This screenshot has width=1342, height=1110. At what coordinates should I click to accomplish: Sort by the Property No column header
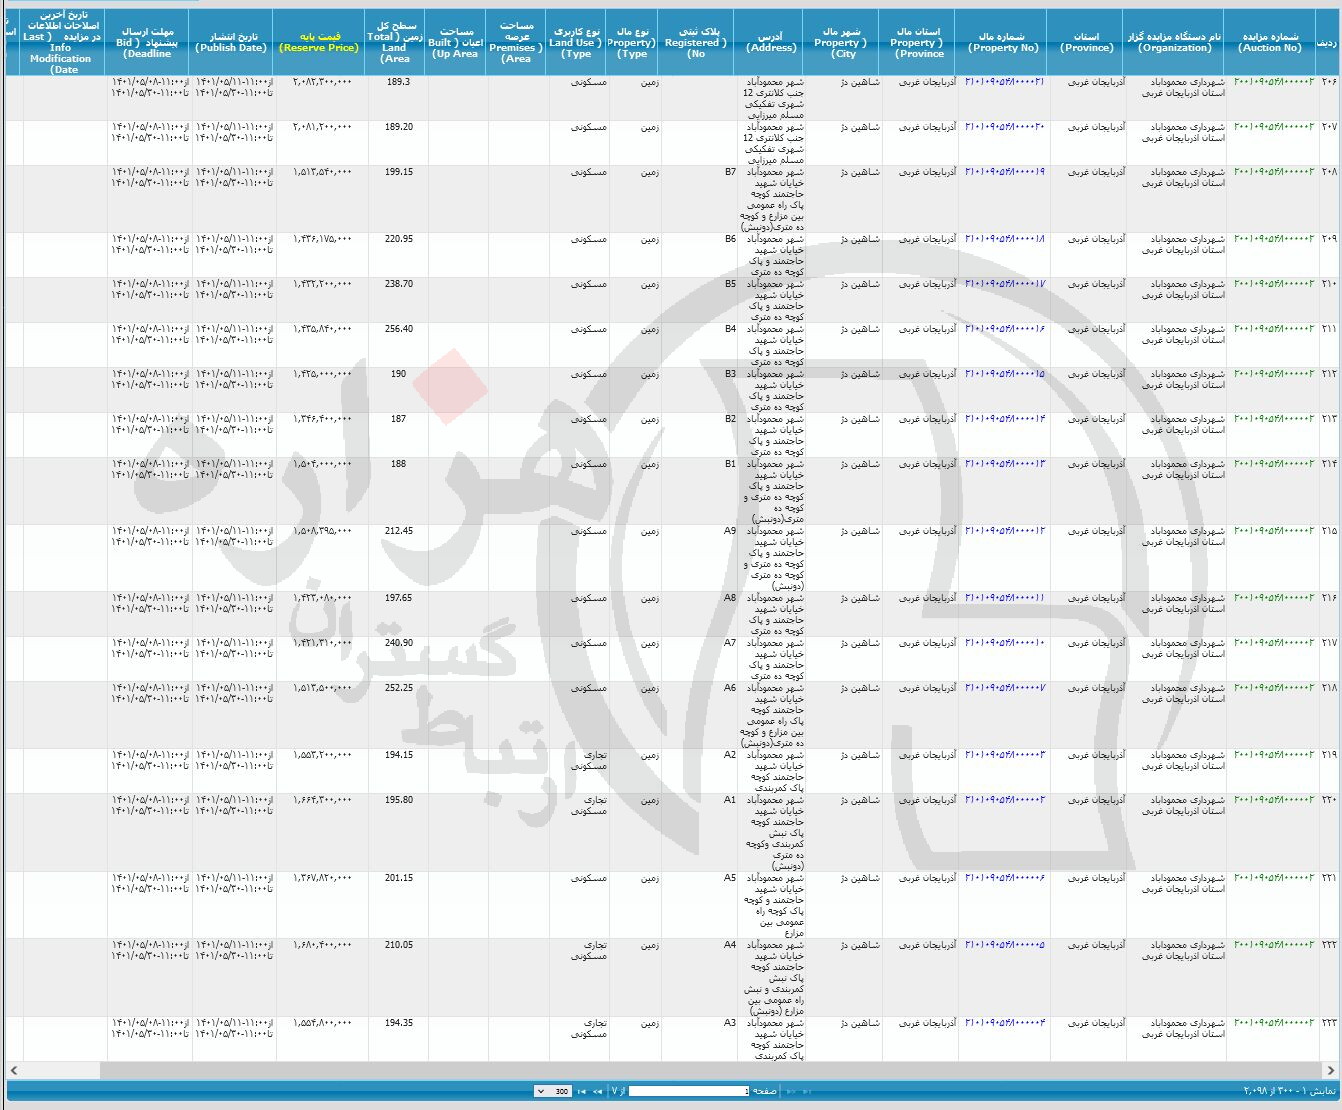pos(1003,42)
